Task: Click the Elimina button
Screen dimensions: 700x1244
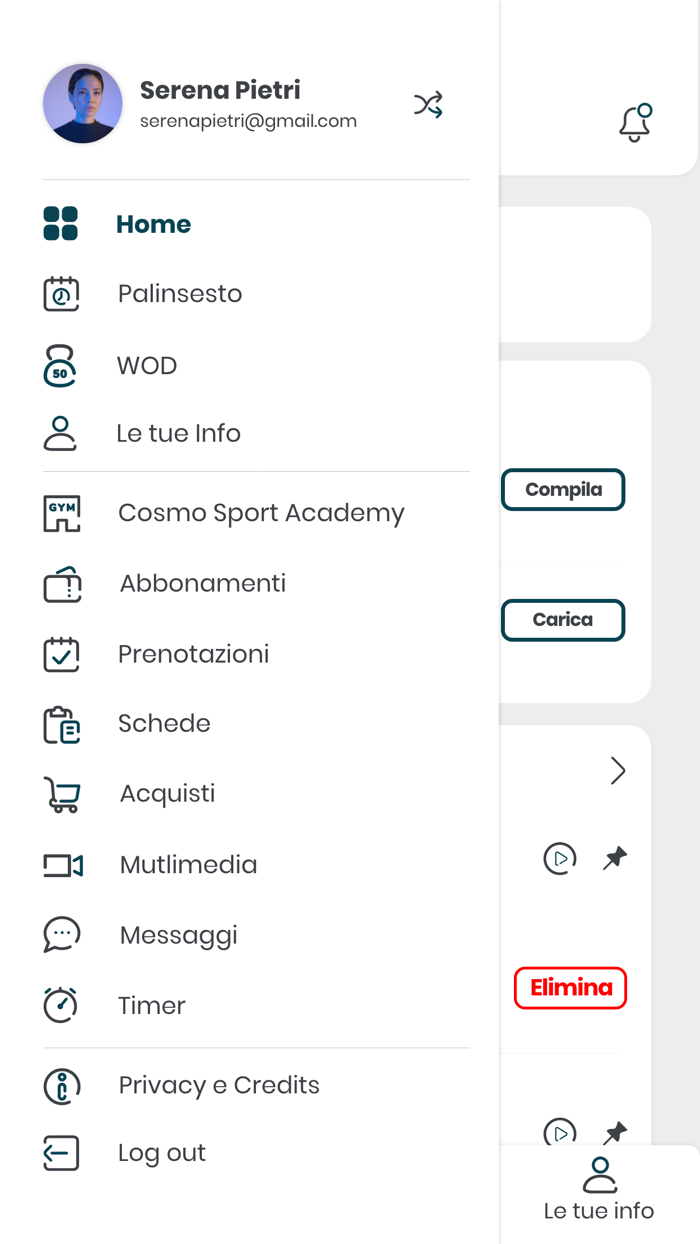Action: 570,988
